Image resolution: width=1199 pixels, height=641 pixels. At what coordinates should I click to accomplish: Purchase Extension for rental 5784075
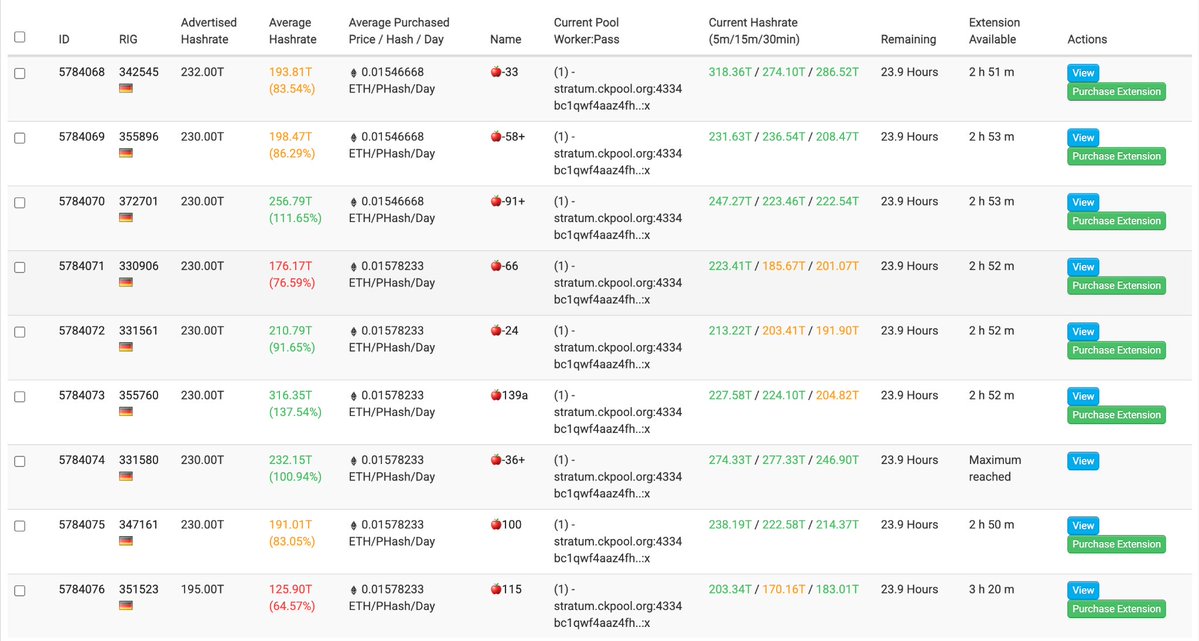click(x=1116, y=544)
